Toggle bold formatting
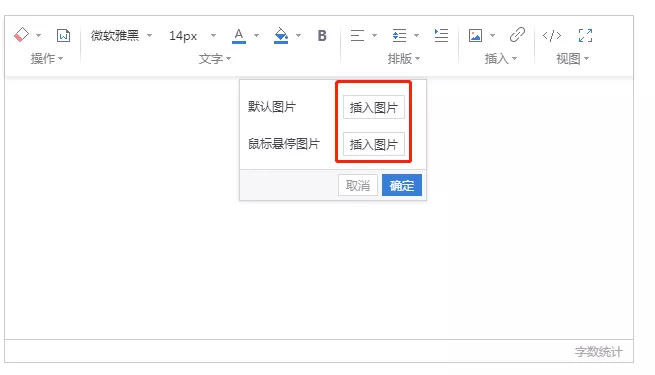The image size is (655, 375). [322, 35]
